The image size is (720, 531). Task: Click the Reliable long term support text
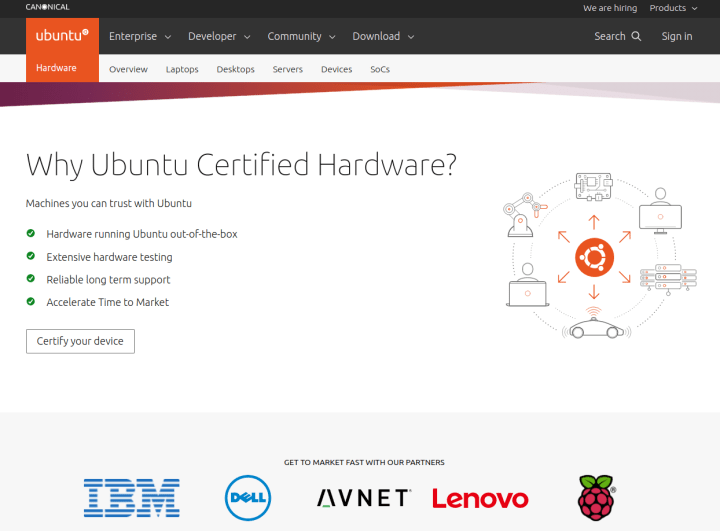tap(108, 279)
